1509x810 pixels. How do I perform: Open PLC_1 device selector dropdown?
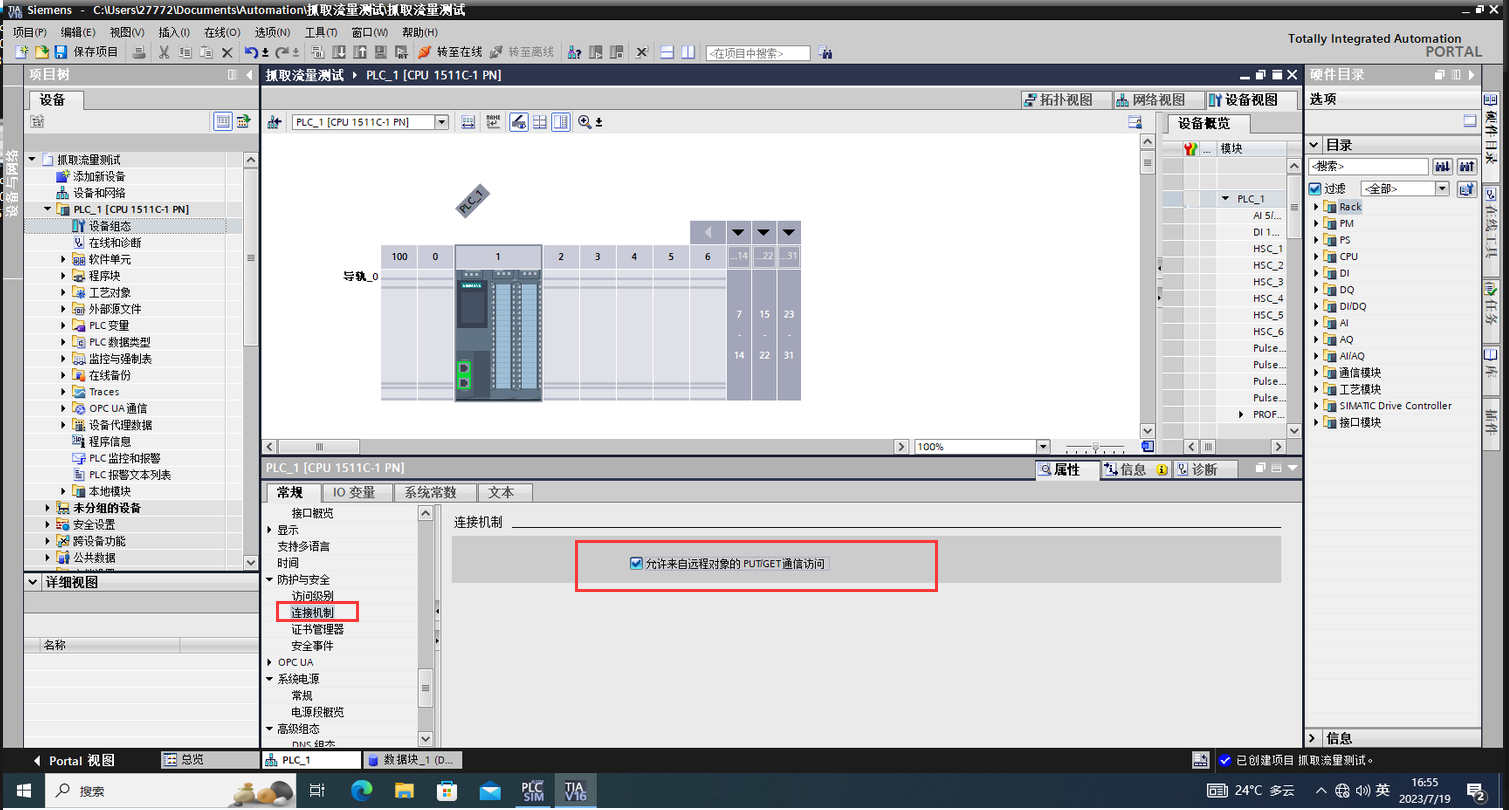[442, 122]
